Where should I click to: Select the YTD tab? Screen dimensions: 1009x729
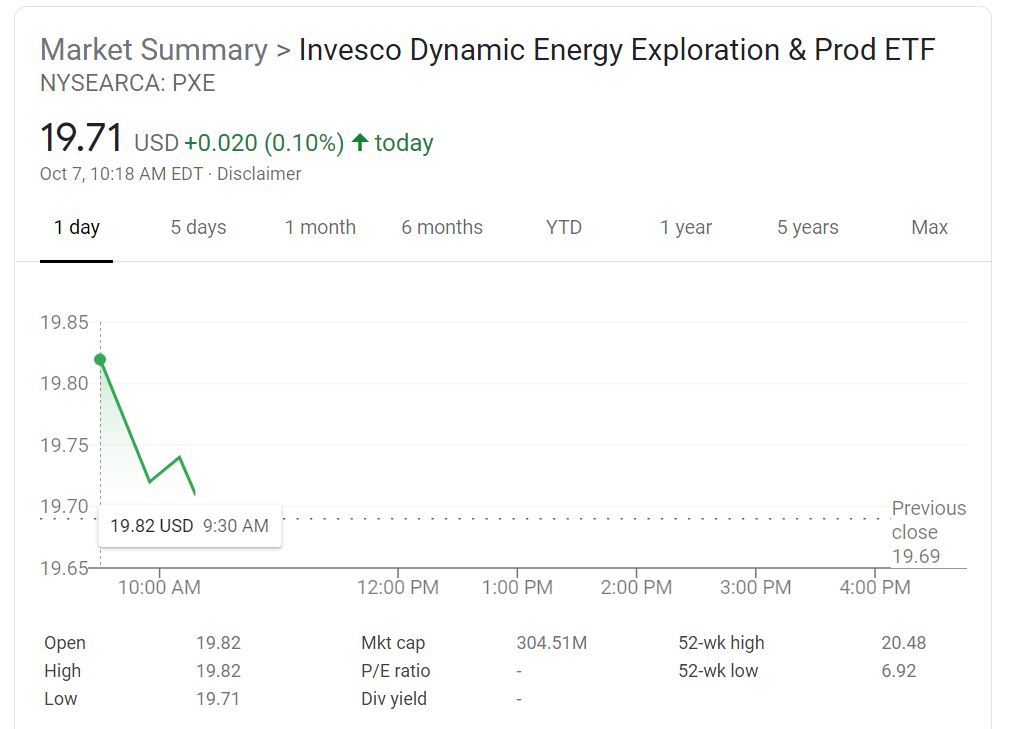[564, 227]
